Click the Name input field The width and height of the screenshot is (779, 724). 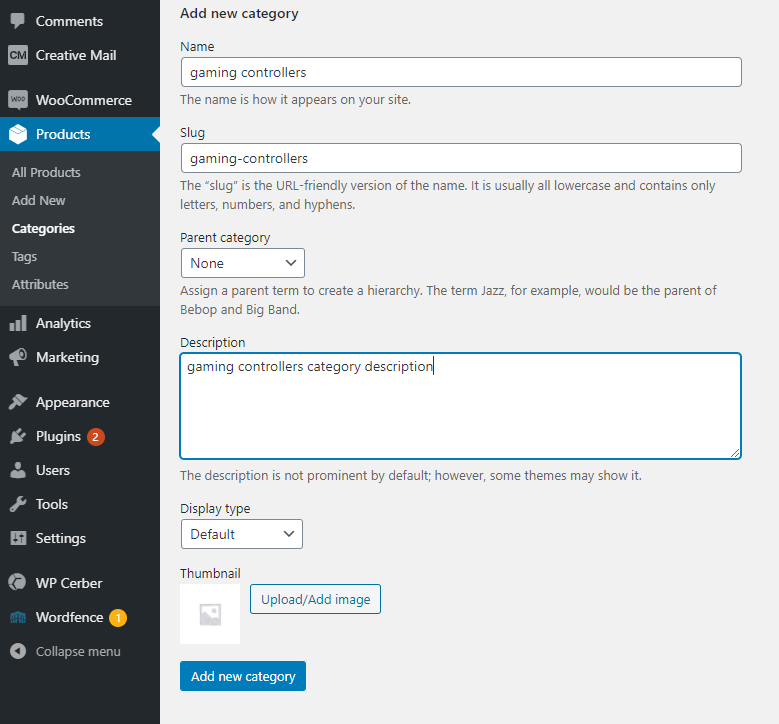click(x=461, y=72)
